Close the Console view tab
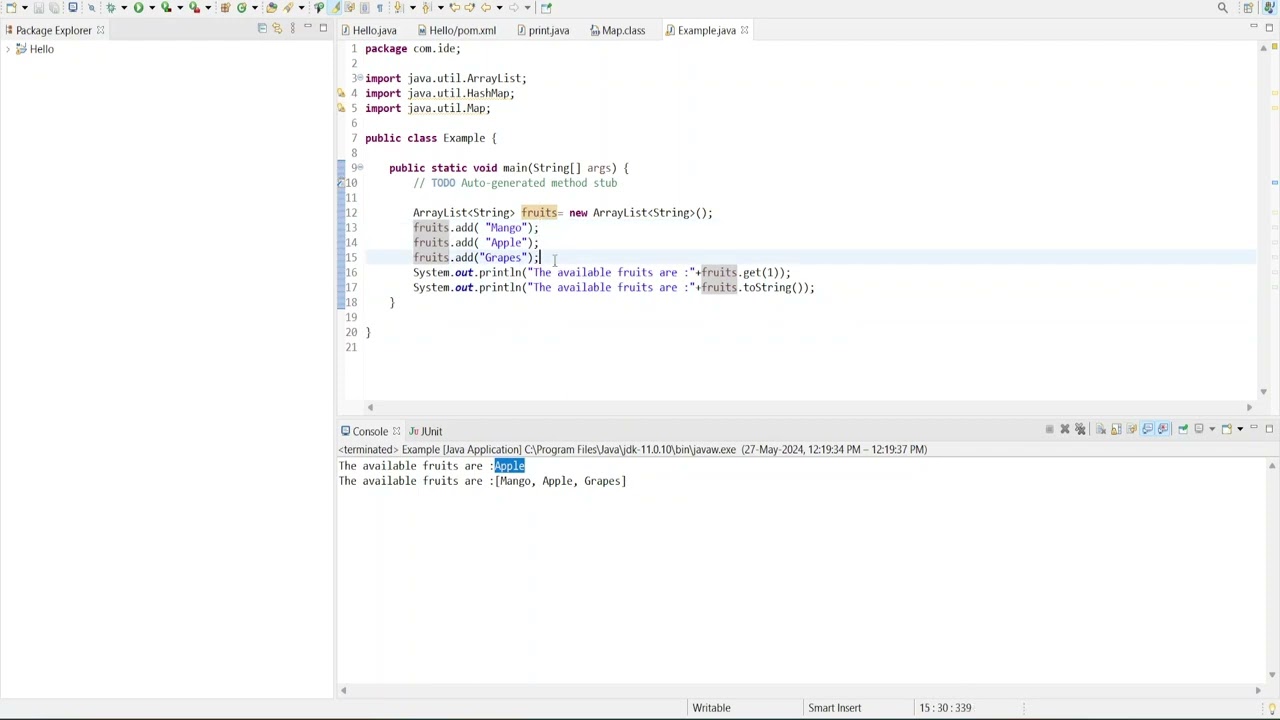1280x720 pixels. [396, 431]
